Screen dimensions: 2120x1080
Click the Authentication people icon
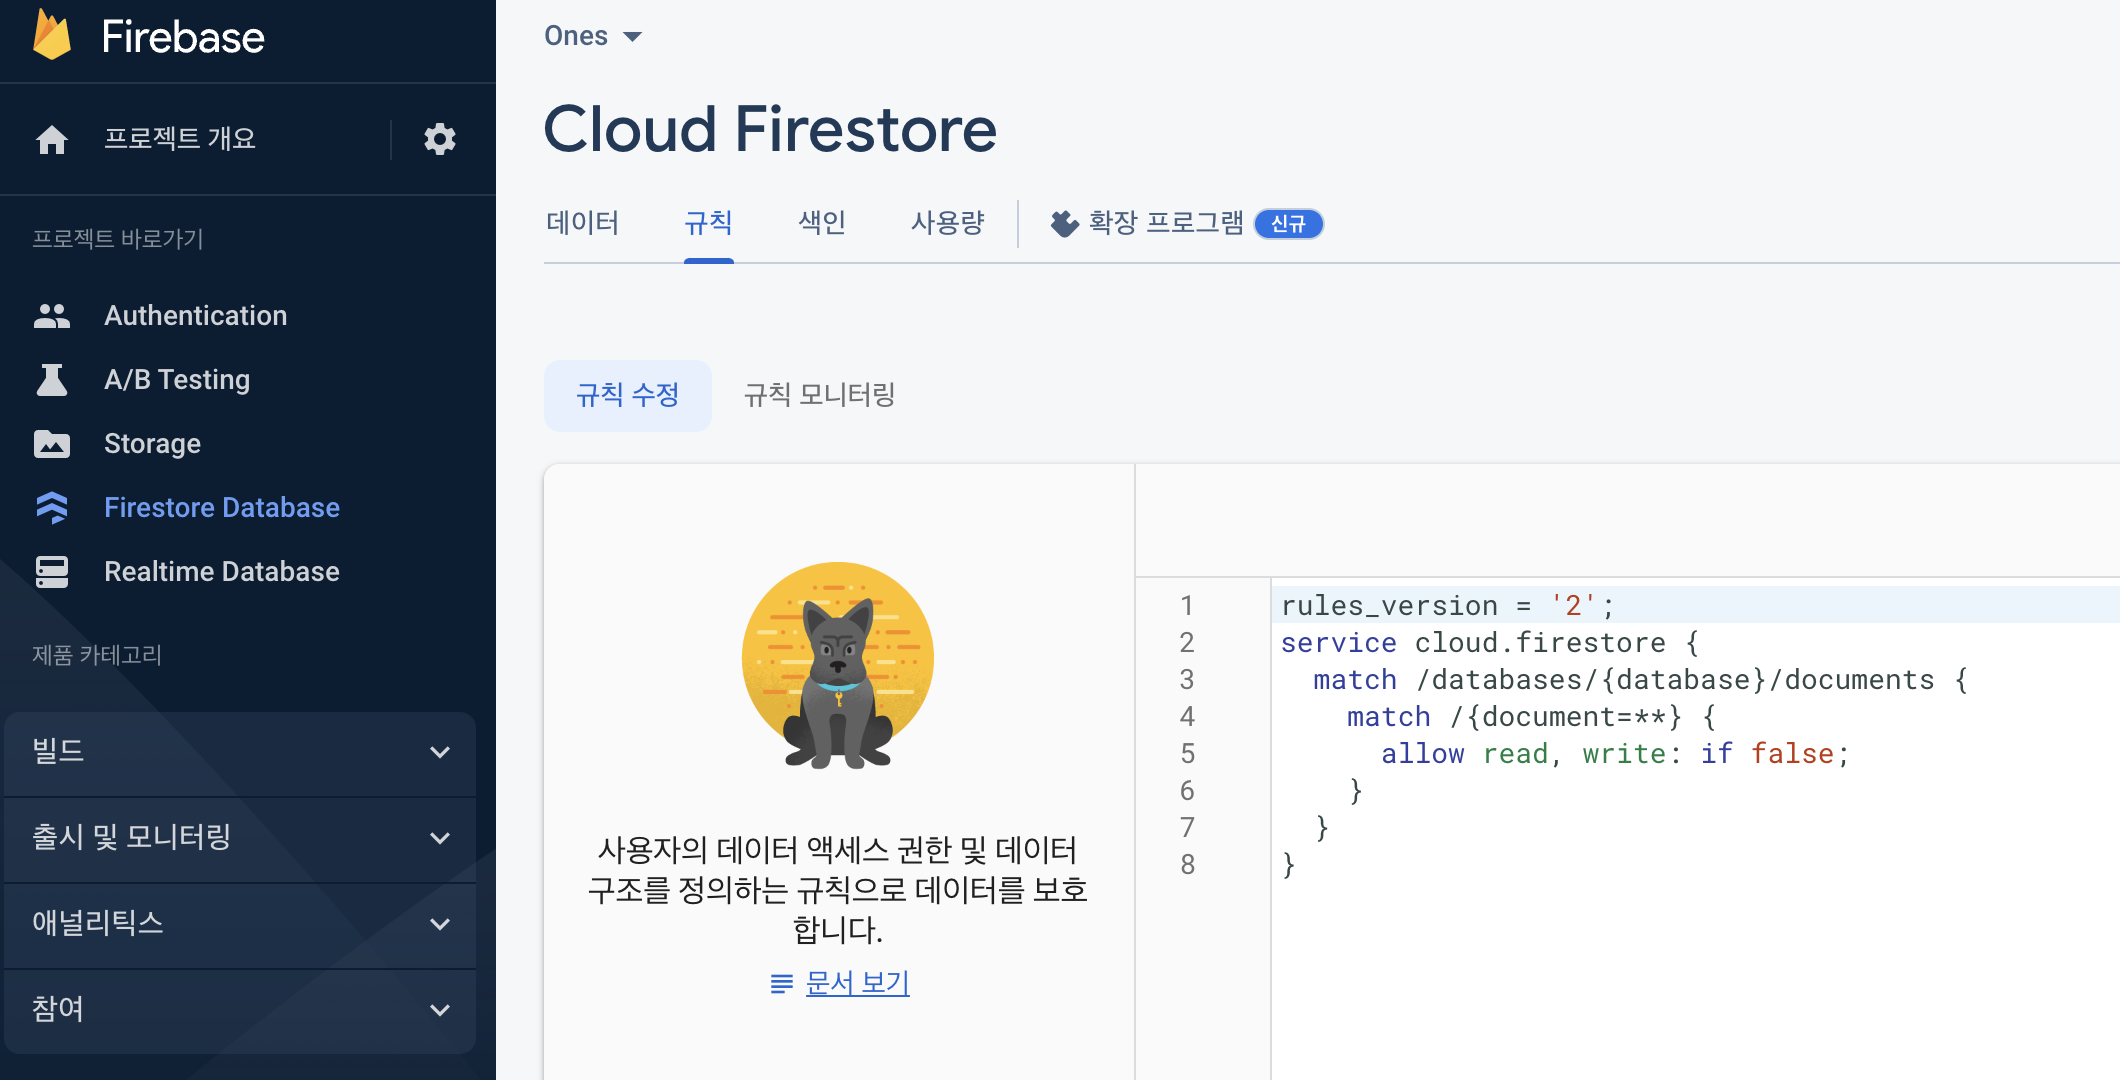[x=52, y=316]
